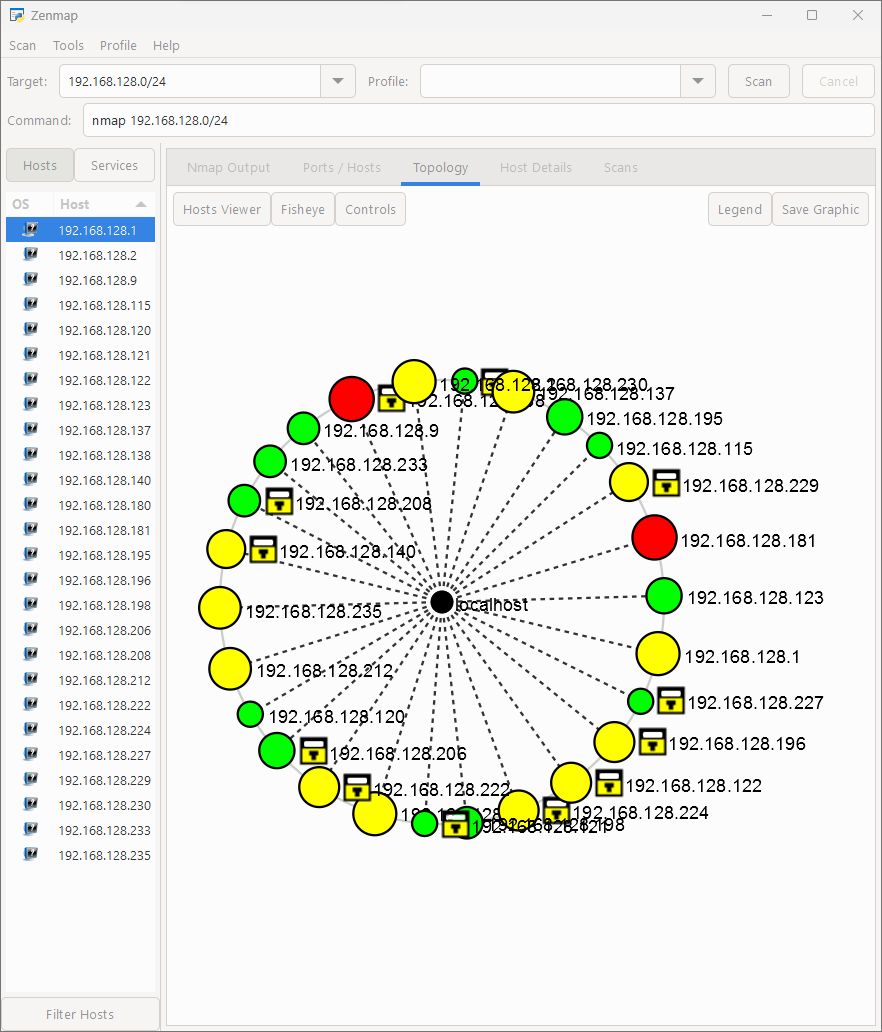
Task: Open the Target dropdown arrow
Action: (x=338, y=82)
